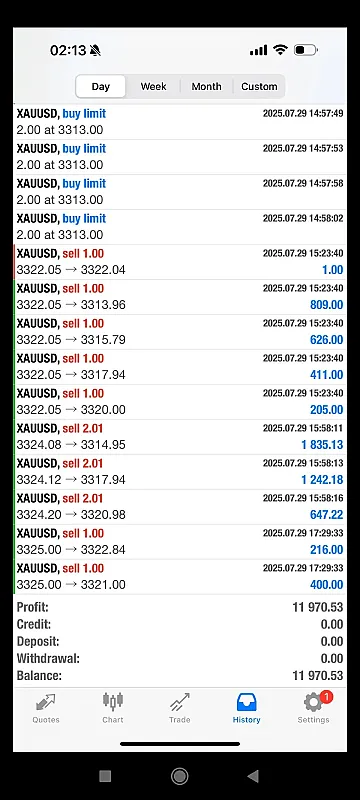360x800 pixels.
Task: Open the Quotes tab icon
Action: click(x=46, y=703)
